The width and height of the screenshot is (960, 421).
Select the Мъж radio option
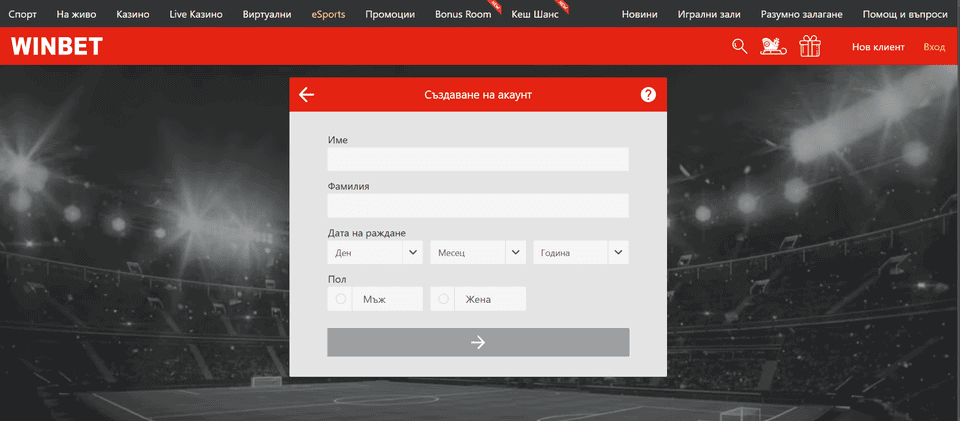click(375, 299)
